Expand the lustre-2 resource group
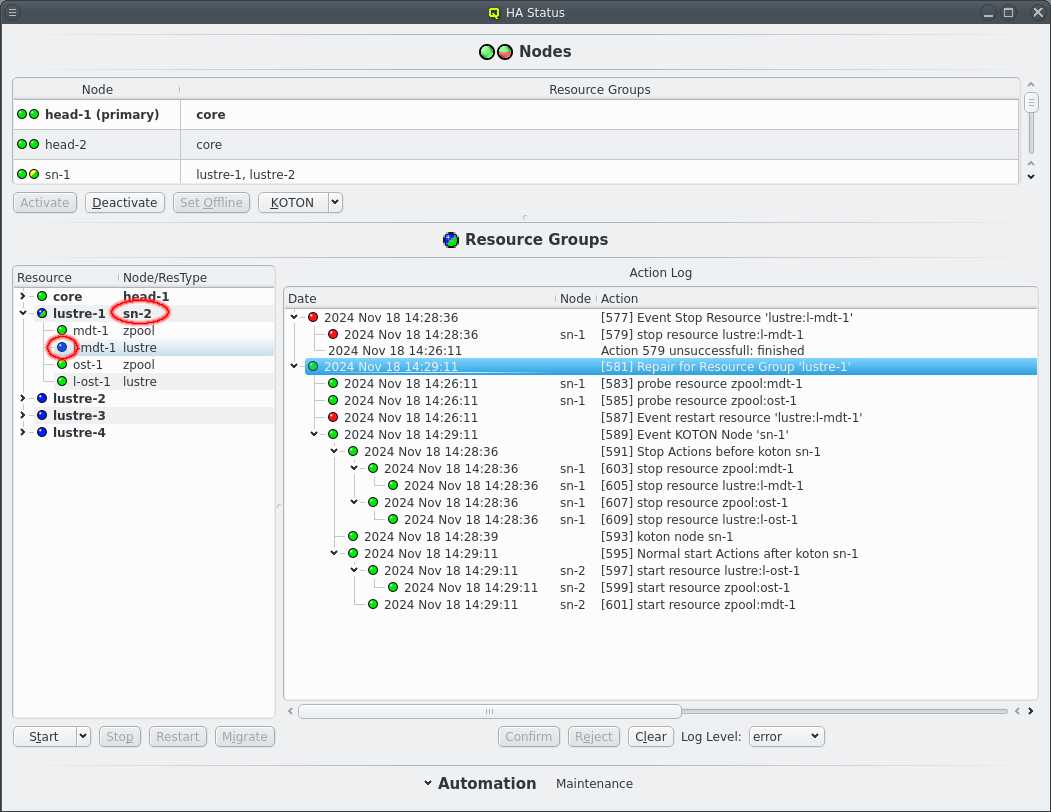Viewport: 1051px width, 812px height. click(x=23, y=398)
